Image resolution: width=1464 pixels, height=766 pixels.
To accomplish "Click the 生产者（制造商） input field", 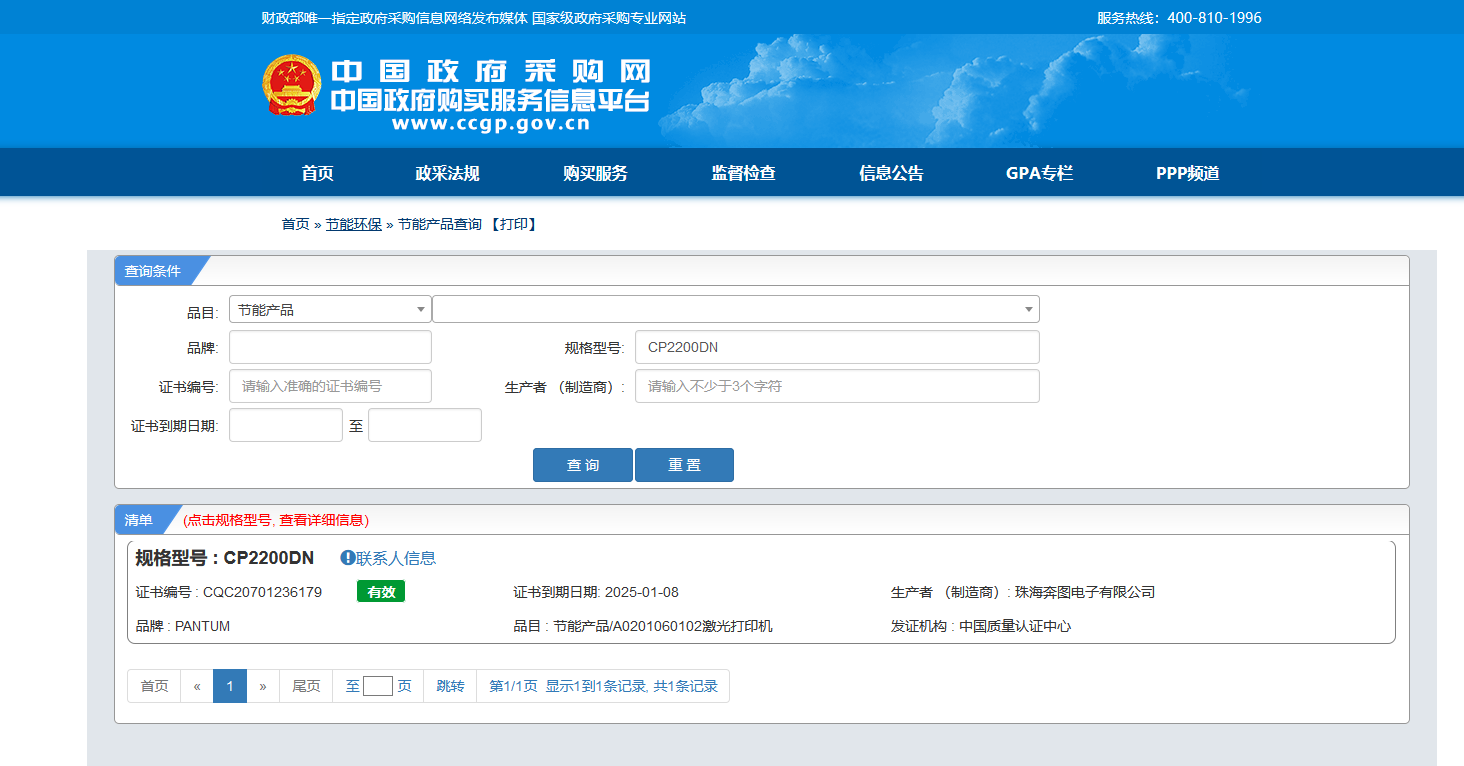I will (x=837, y=386).
